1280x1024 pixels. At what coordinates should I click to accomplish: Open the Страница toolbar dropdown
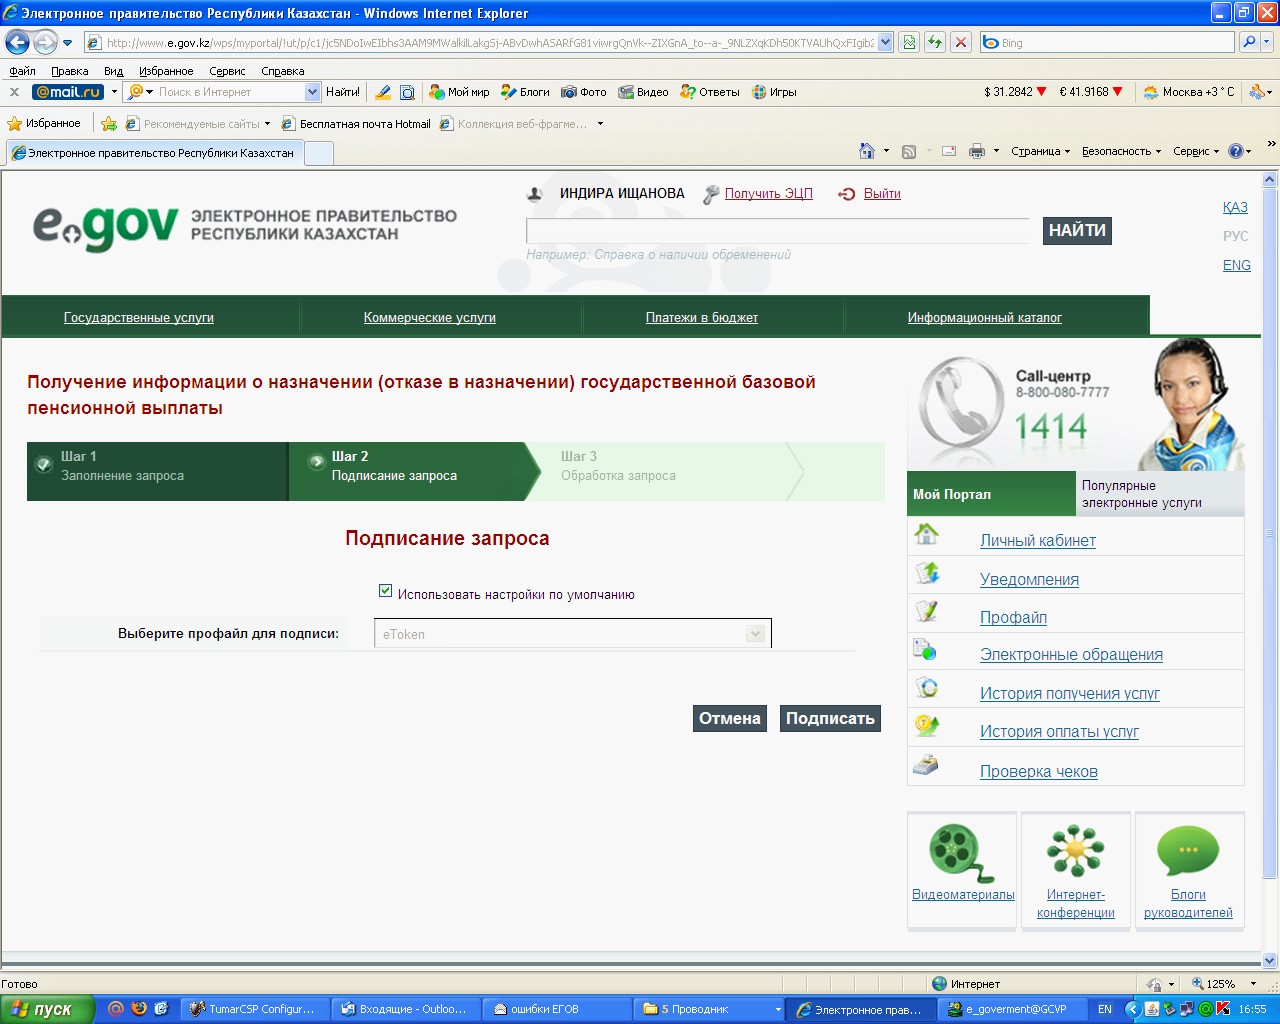click(x=1040, y=151)
